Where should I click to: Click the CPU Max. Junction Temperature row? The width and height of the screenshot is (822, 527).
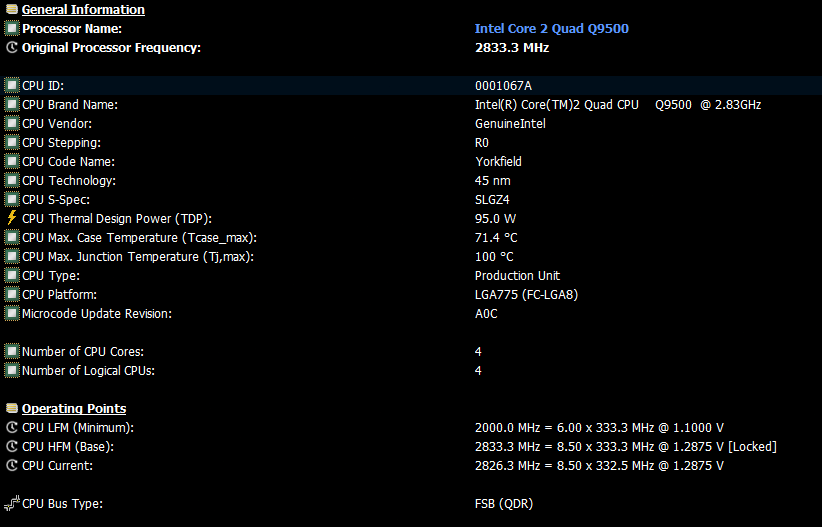point(411,256)
